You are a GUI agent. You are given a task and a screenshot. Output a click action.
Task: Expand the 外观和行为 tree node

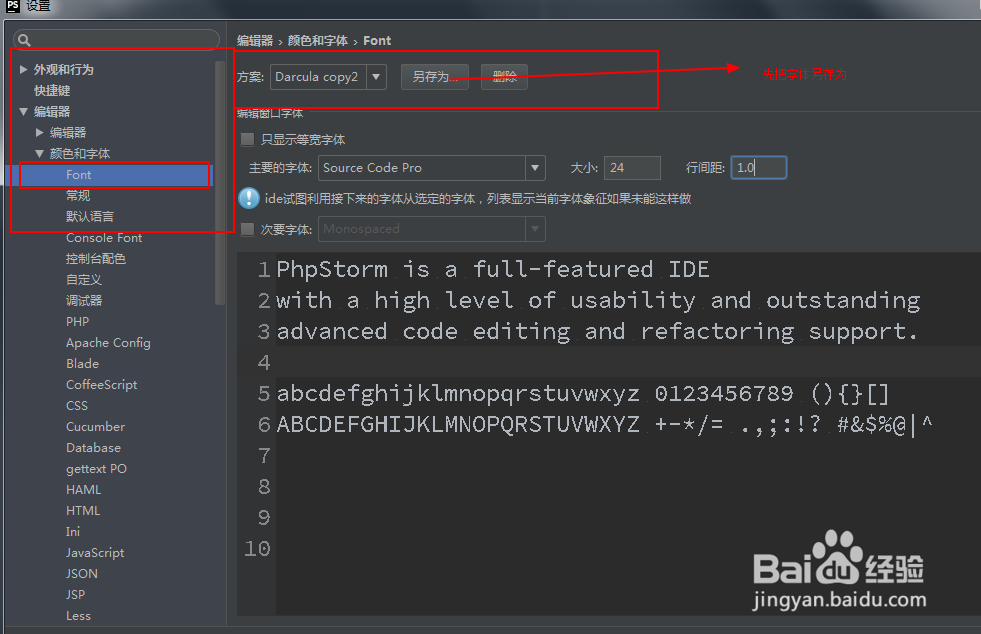tap(23, 69)
